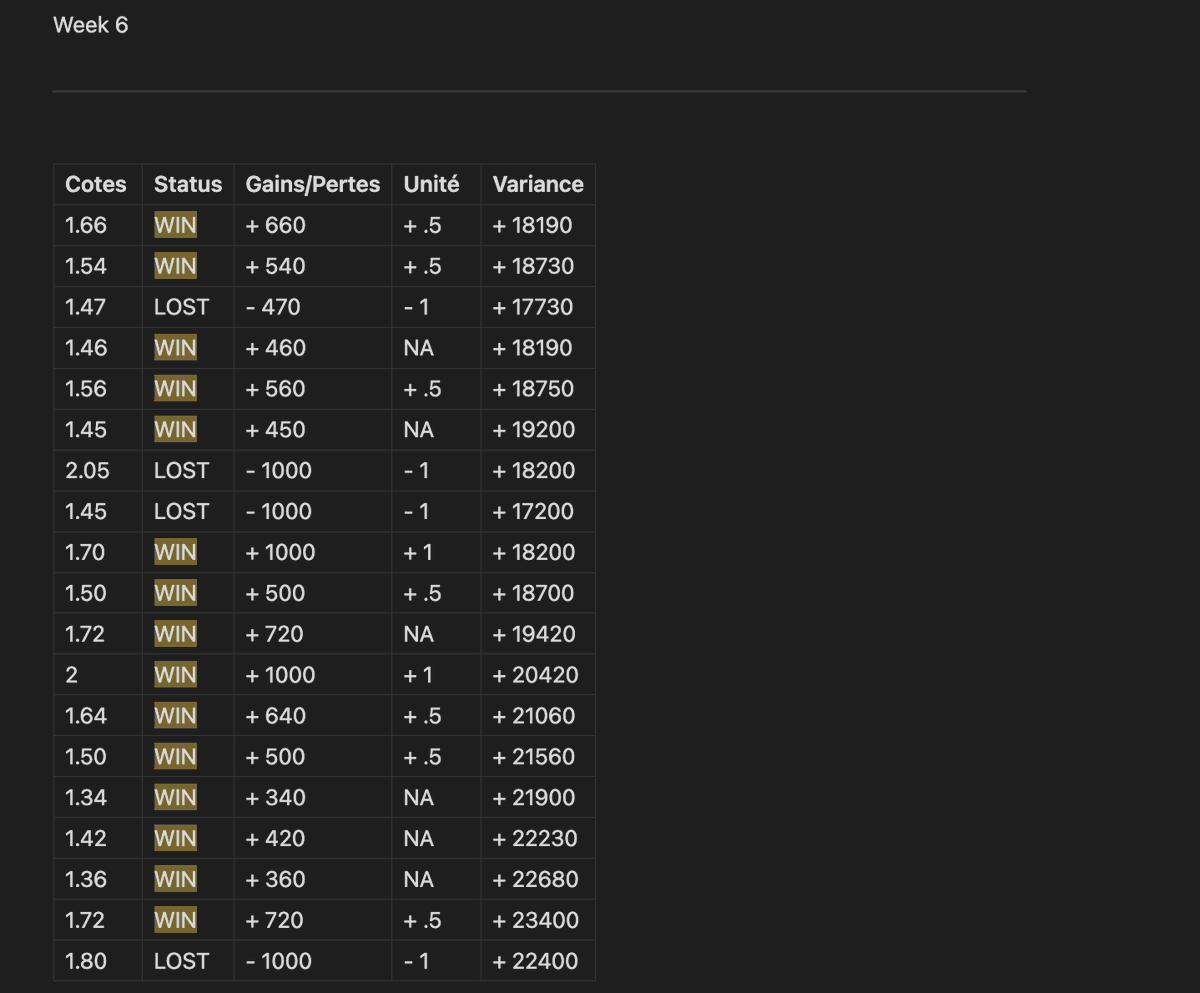Click the variance value "+ 22230"
The image size is (1200, 993).
[535, 839]
